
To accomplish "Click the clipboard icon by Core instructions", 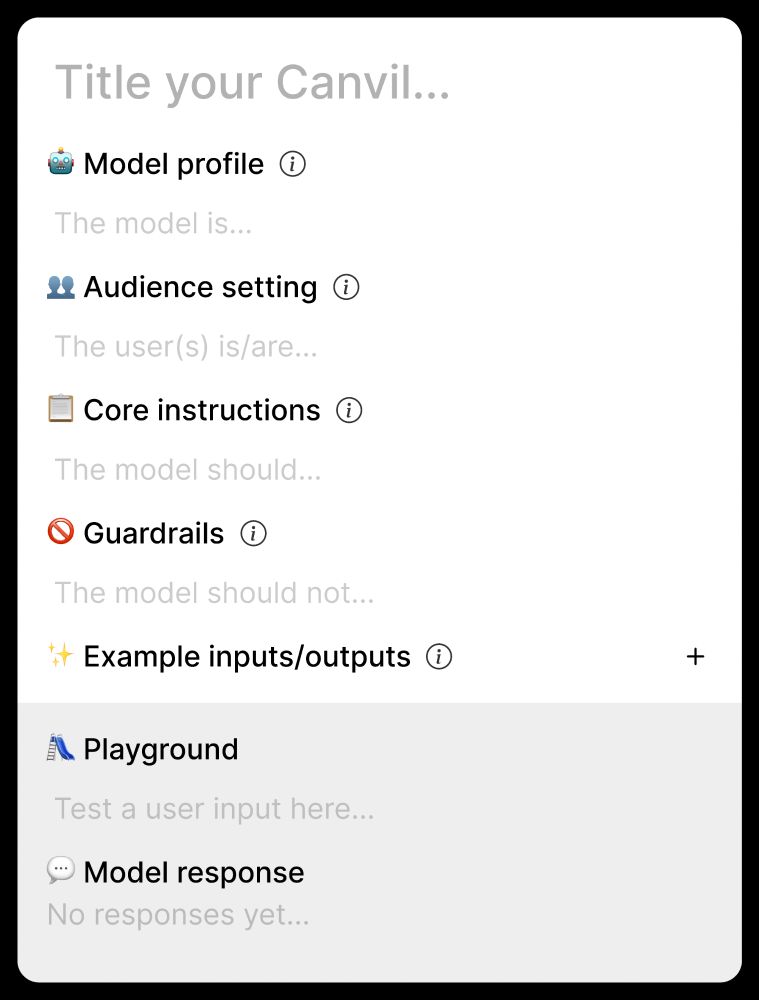I will click(61, 409).
